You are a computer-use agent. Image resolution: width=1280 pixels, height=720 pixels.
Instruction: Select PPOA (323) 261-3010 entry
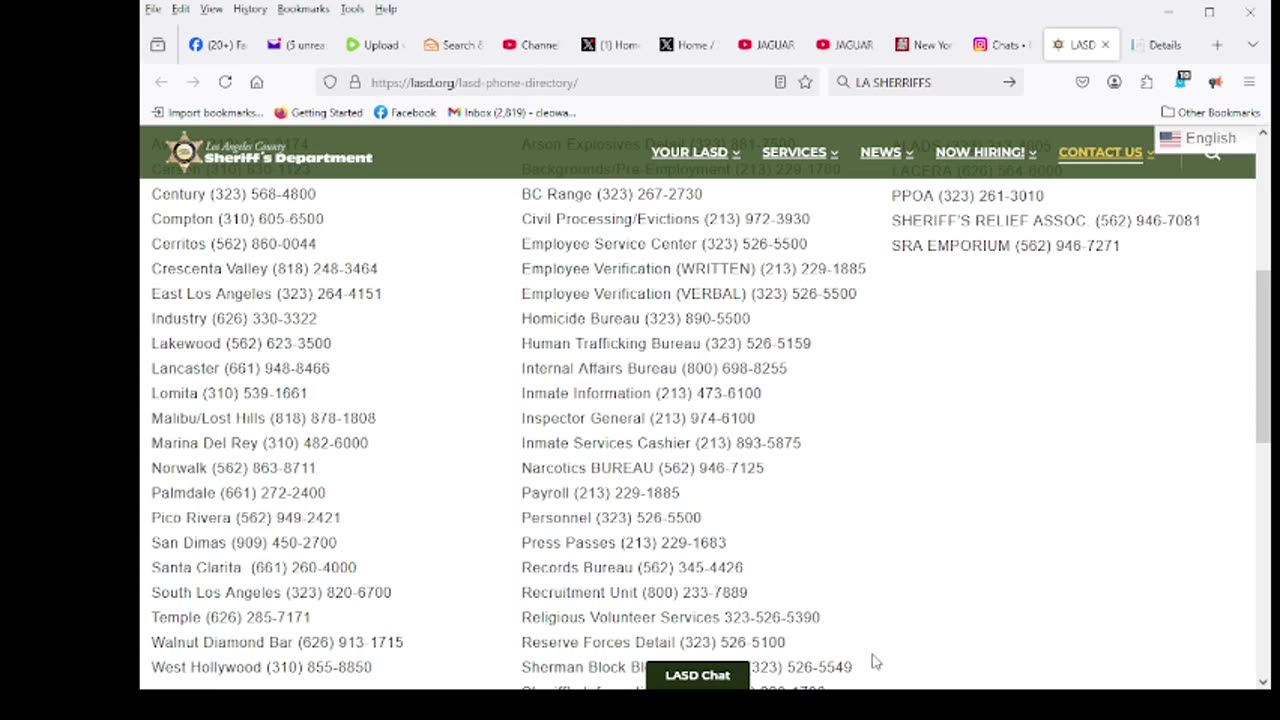[x=967, y=196]
